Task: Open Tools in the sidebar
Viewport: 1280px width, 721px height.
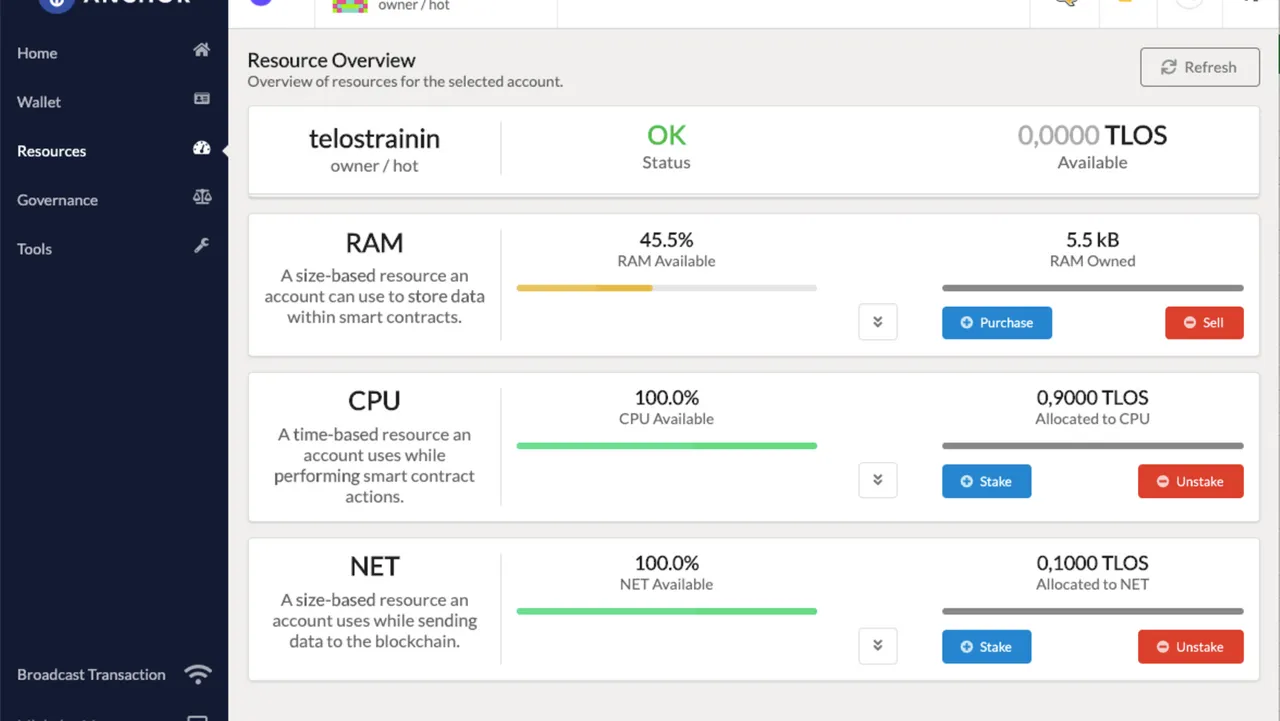Action: coord(114,249)
